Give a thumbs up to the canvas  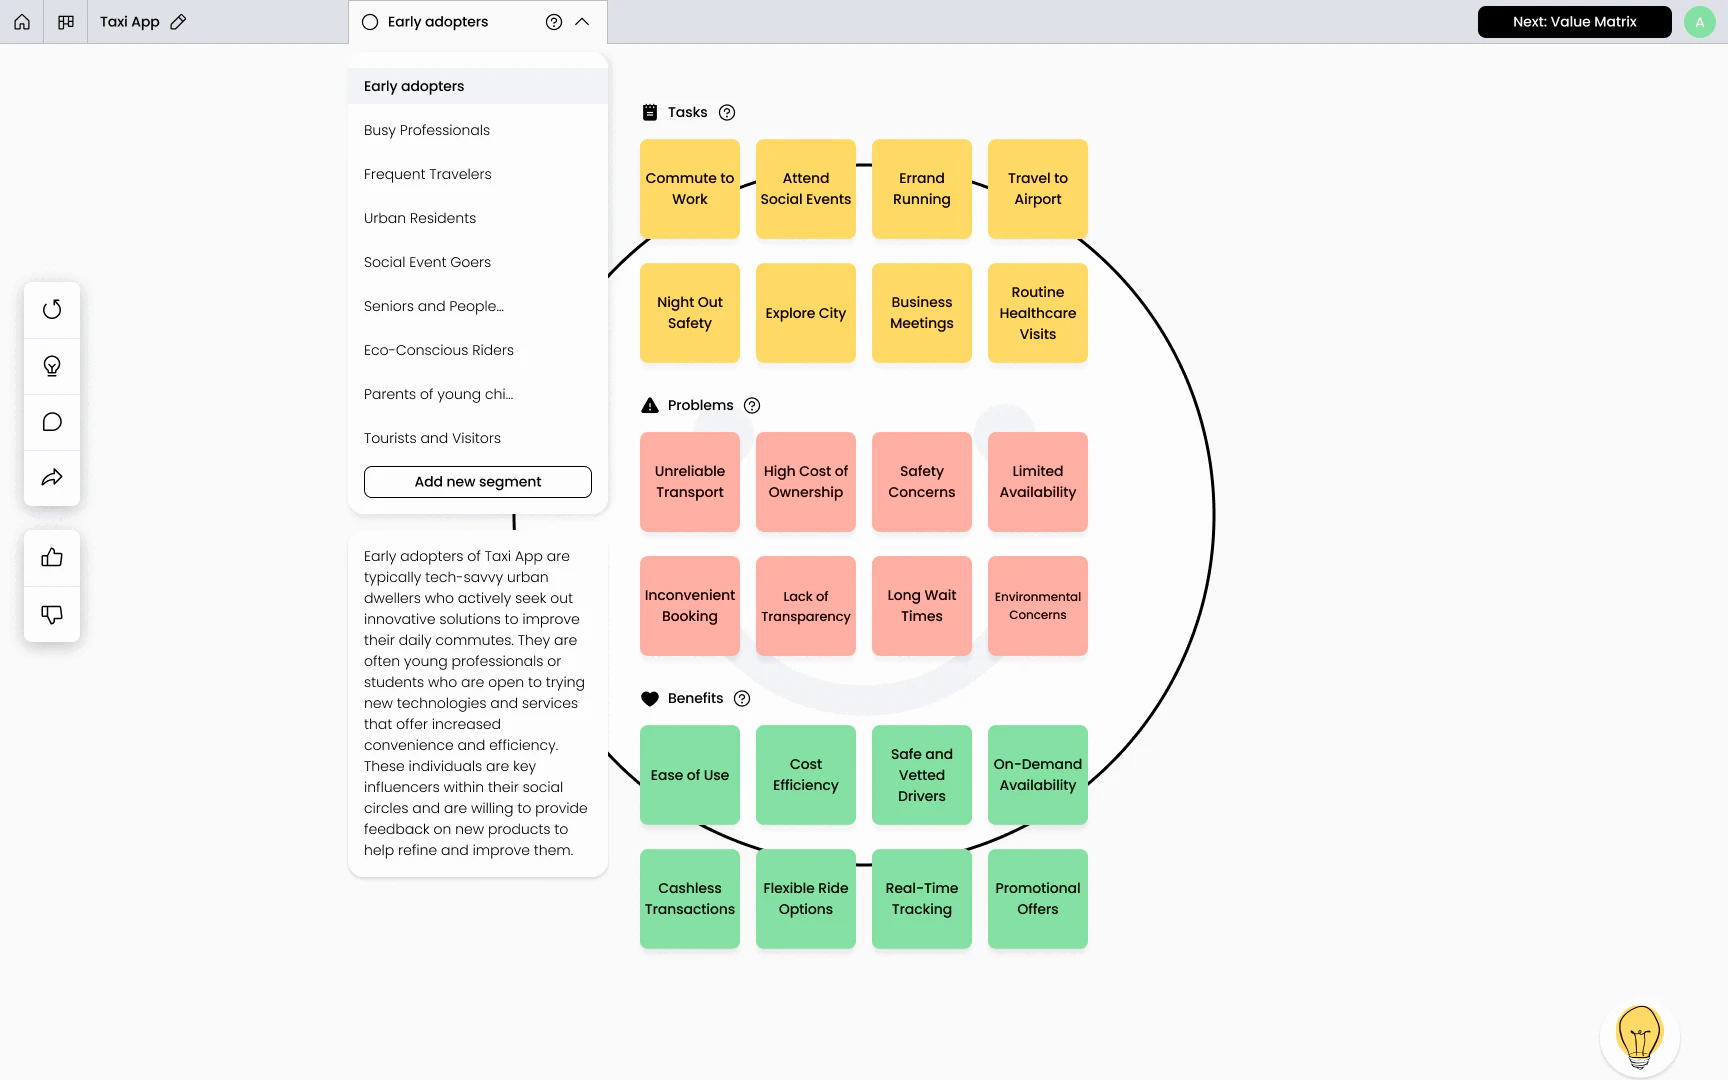pyautogui.click(x=51, y=557)
